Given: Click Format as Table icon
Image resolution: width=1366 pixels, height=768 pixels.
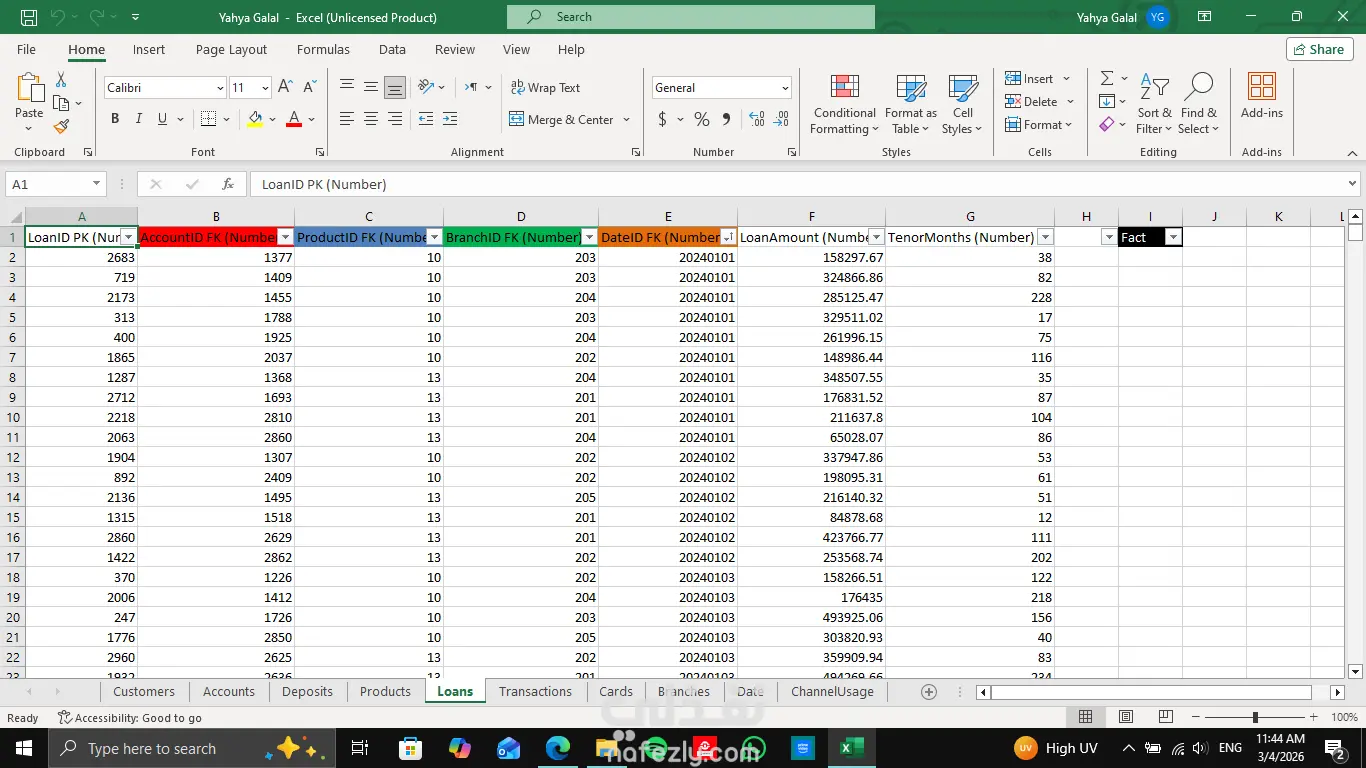Looking at the screenshot, I should (910, 105).
